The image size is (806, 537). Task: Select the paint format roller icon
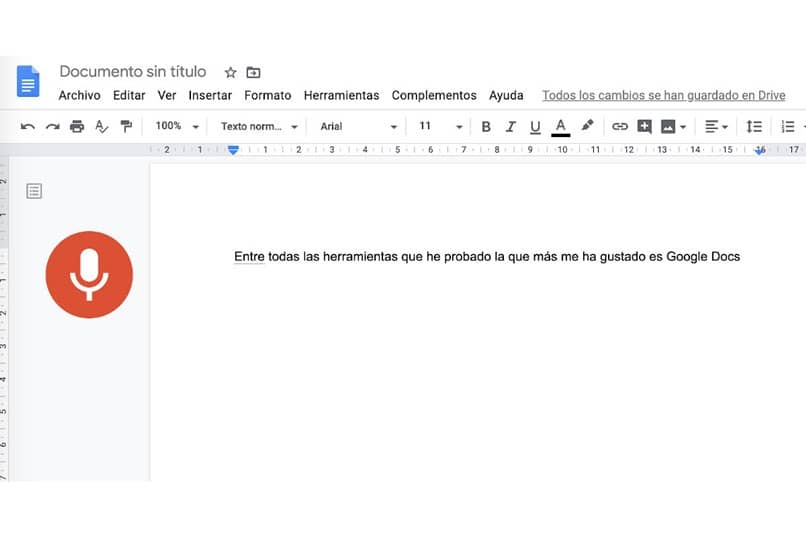(126, 126)
